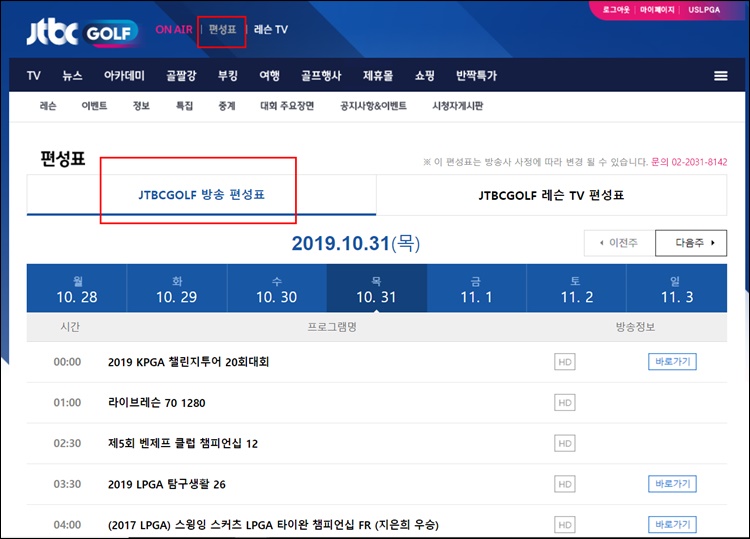This screenshot has height=539, width=750.
Task: Select Friday 11. 1 date tab
Action: pyautogui.click(x=476, y=288)
